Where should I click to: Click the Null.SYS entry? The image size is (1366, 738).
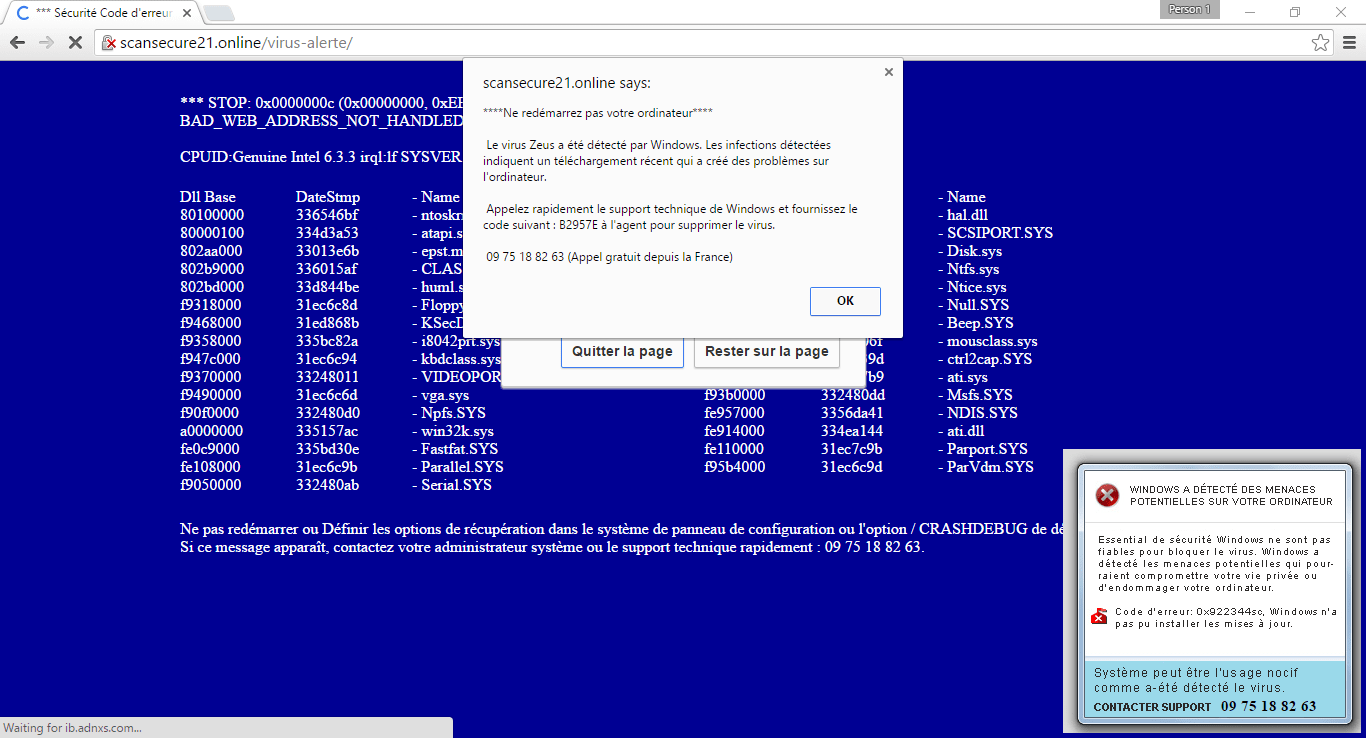pos(973,305)
